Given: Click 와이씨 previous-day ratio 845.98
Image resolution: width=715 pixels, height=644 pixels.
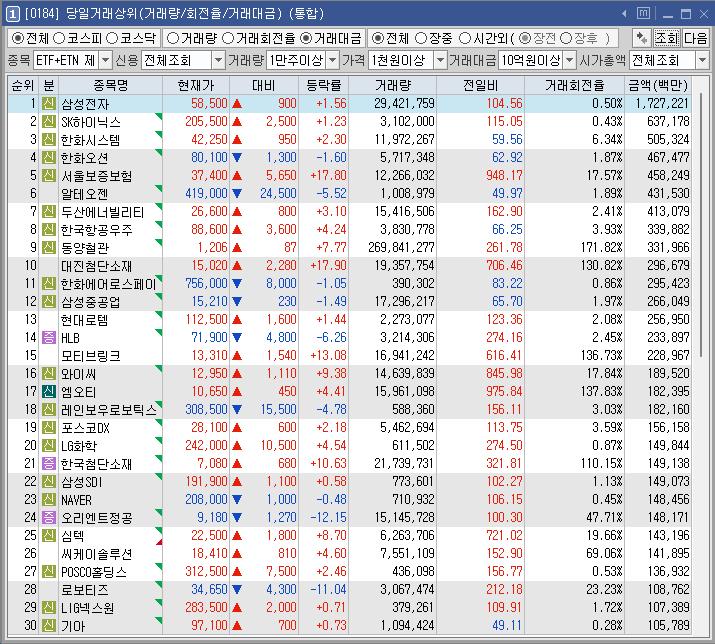Looking at the screenshot, I should click(504, 374).
